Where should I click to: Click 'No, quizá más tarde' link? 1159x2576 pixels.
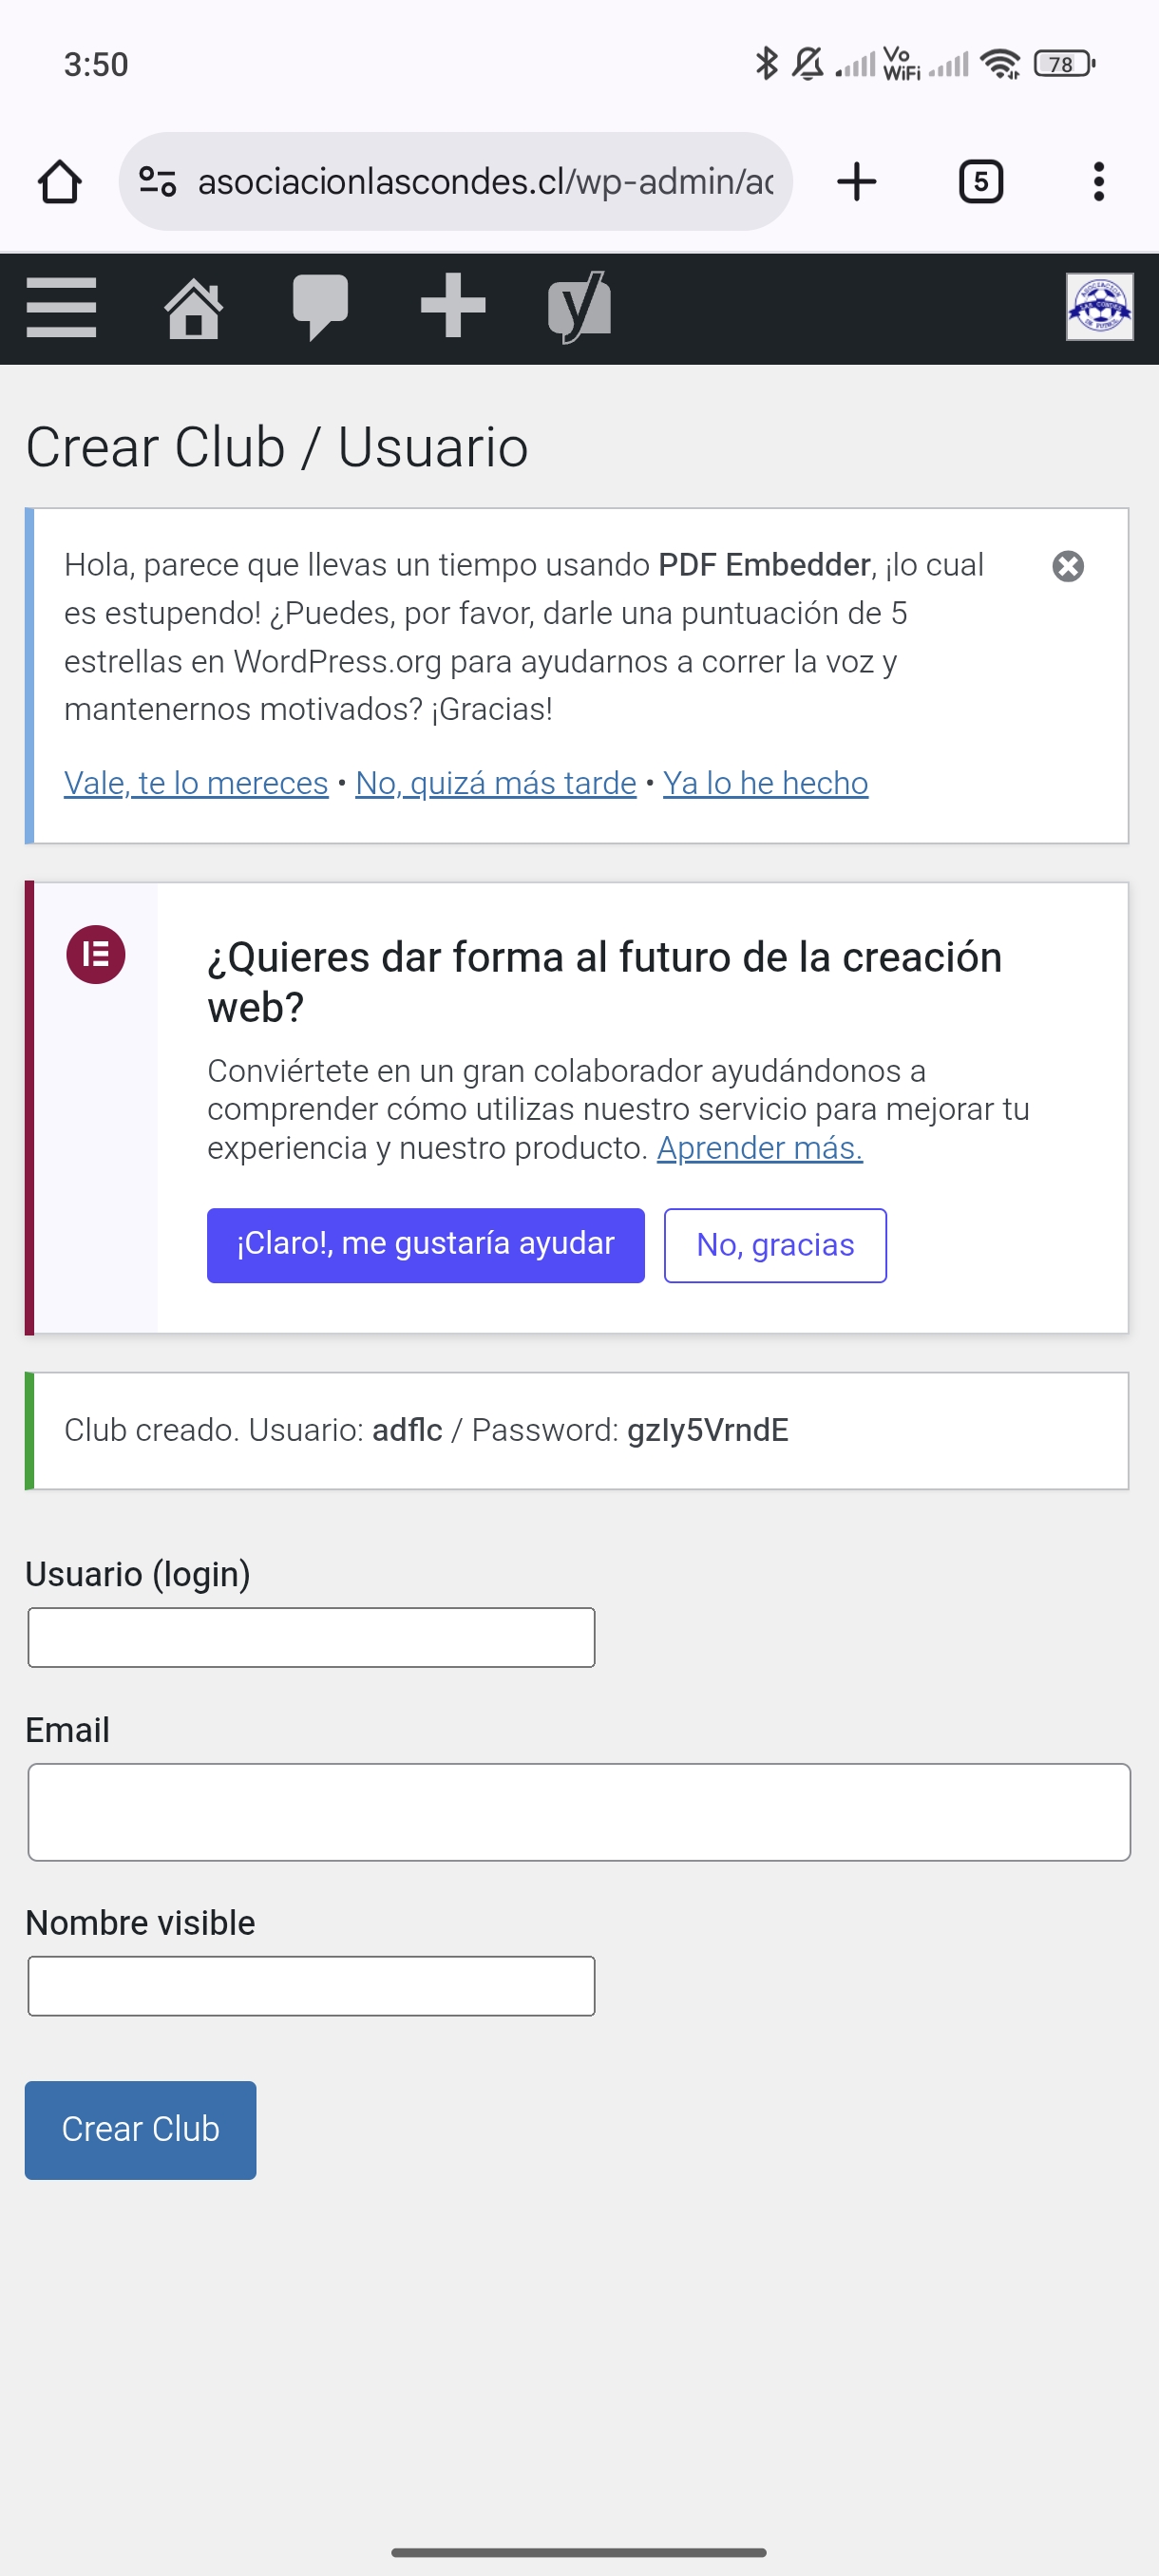click(496, 783)
